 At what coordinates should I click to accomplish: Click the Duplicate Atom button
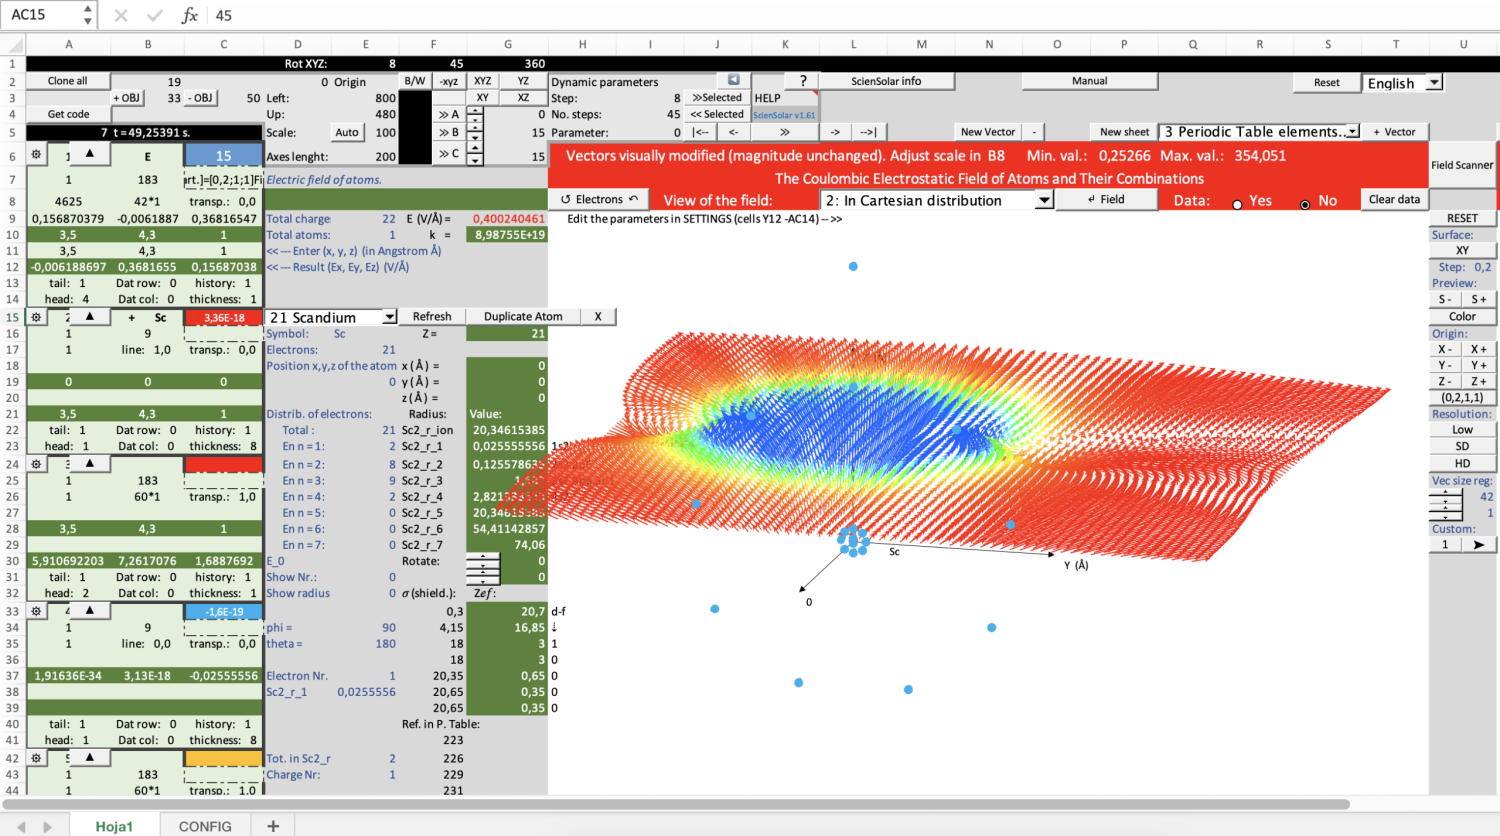tap(523, 316)
